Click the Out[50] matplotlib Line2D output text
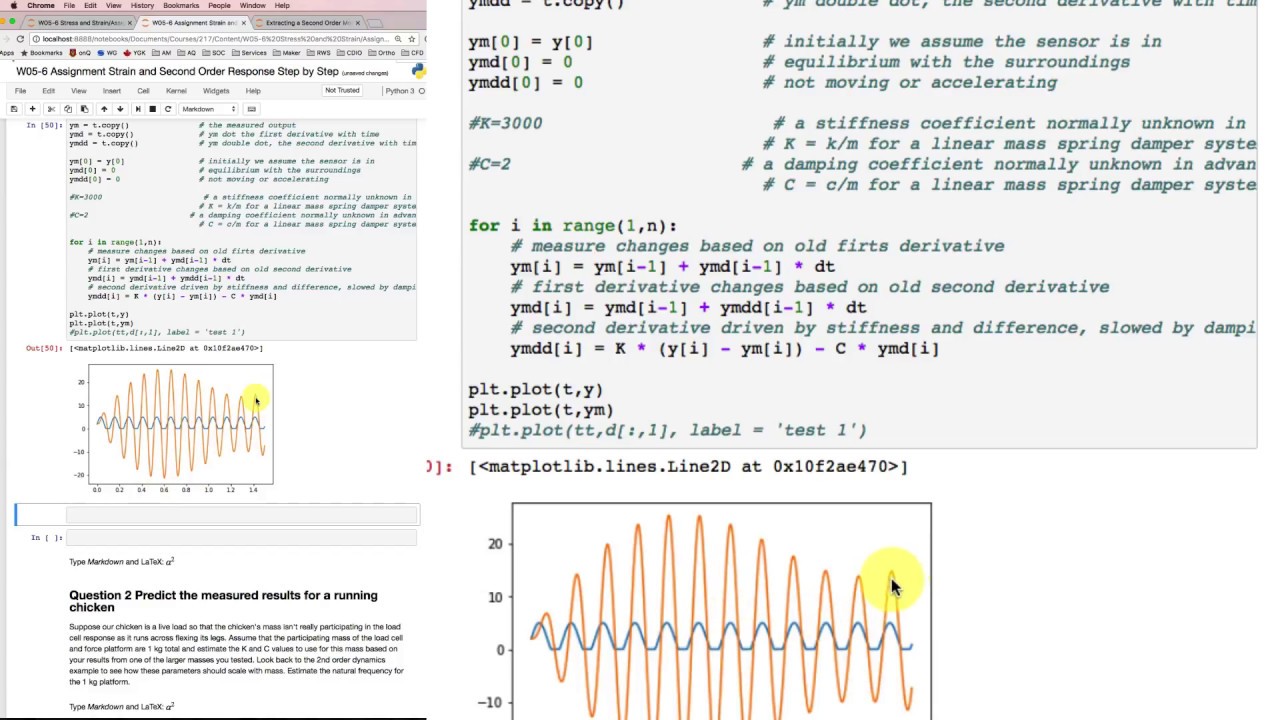 (x=166, y=348)
